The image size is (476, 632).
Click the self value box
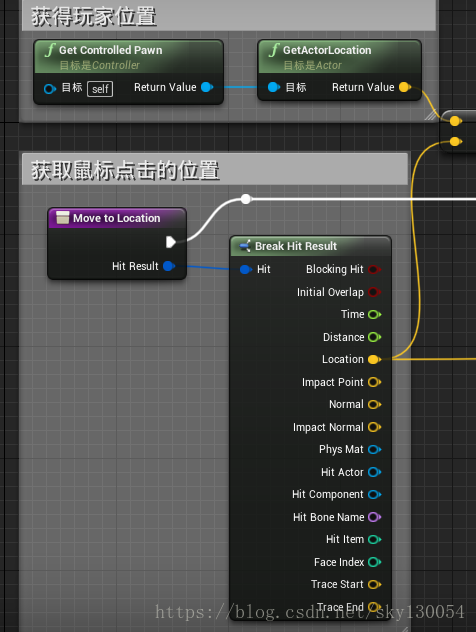(100, 89)
